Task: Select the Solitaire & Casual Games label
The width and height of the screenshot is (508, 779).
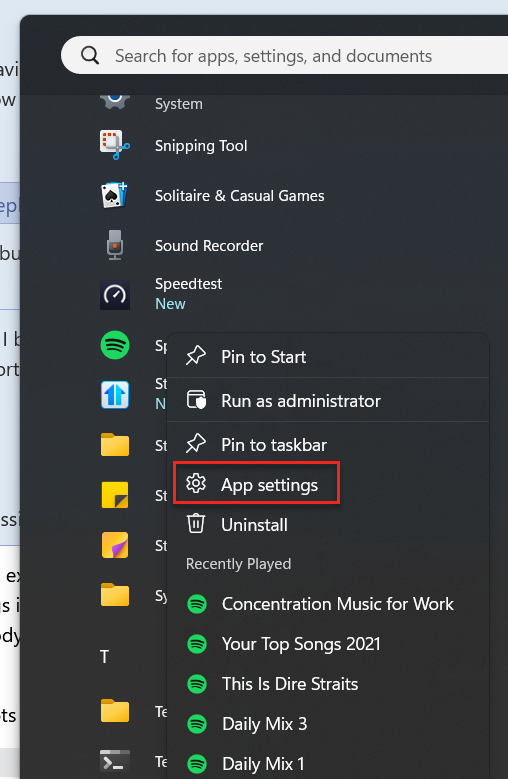Action: pos(239,196)
